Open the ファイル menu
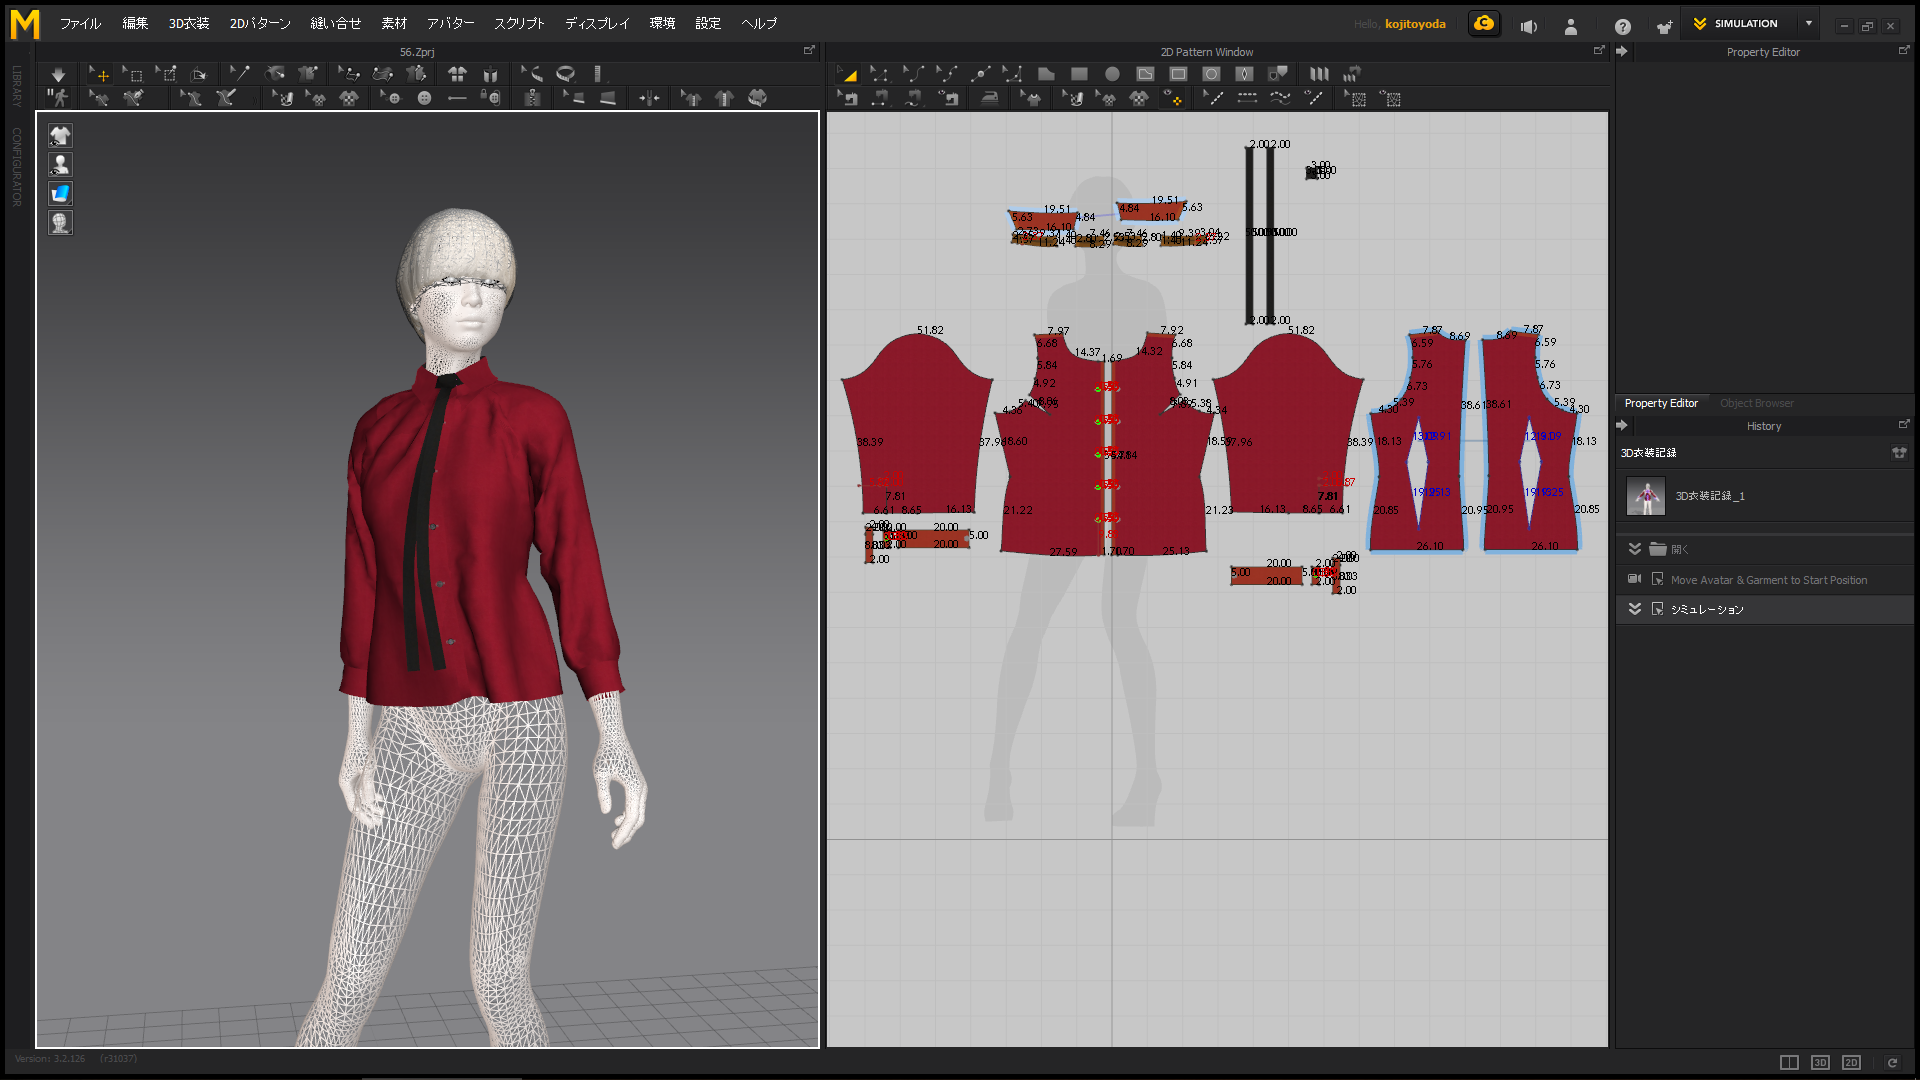The image size is (1920, 1080). click(x=80, y=24)
